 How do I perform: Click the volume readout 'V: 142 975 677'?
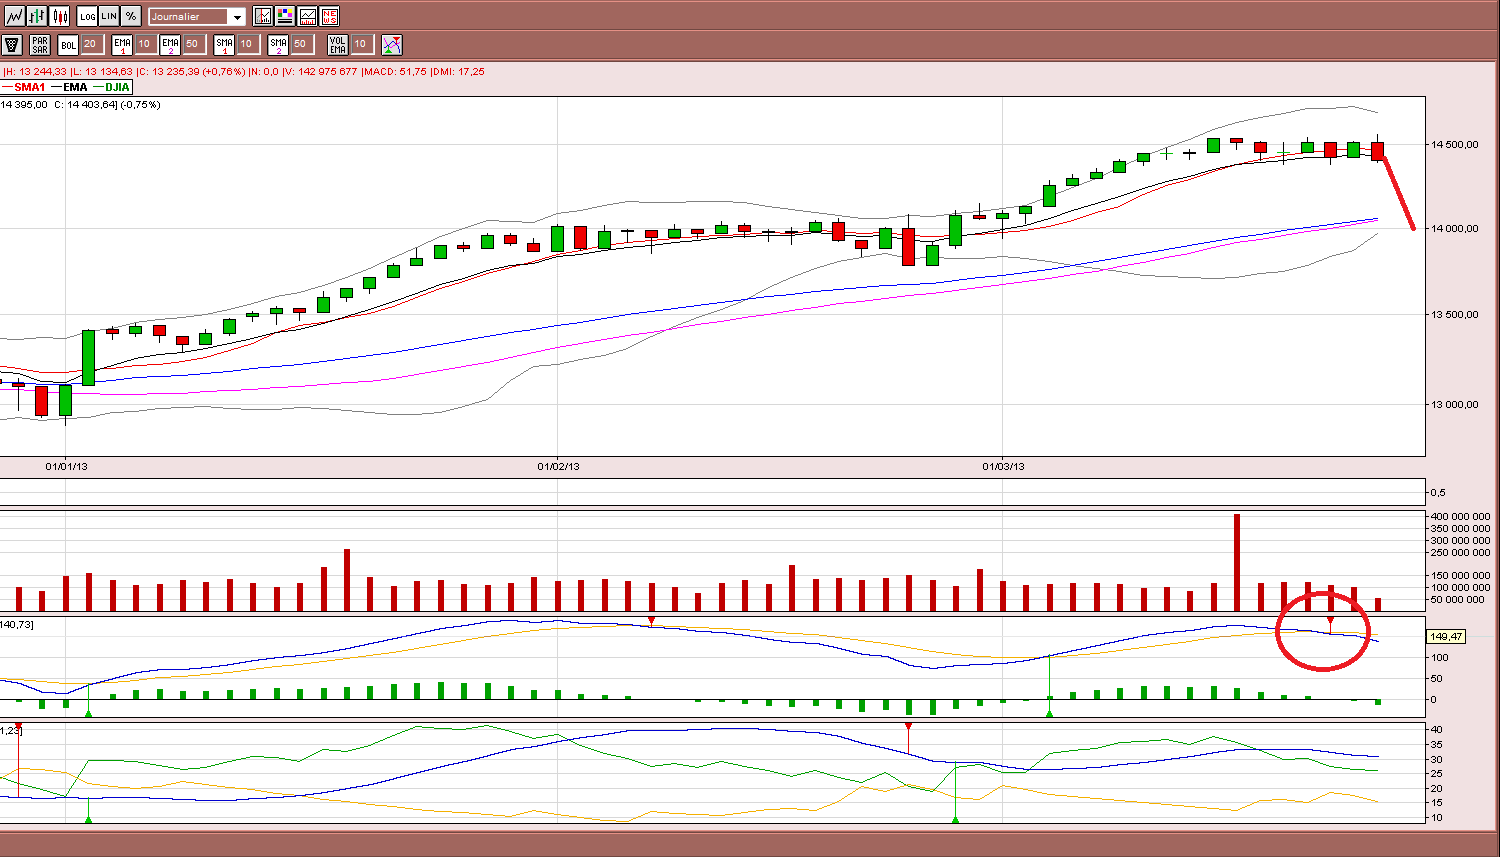(x=319, y=72)
